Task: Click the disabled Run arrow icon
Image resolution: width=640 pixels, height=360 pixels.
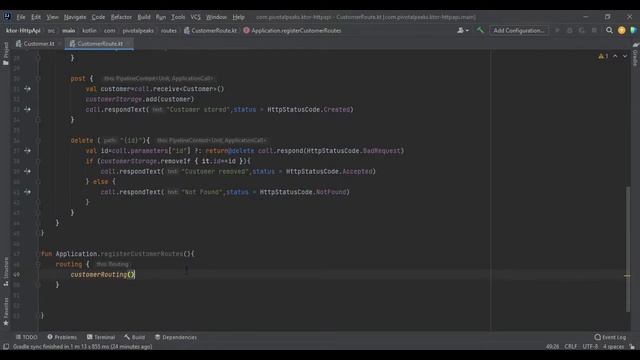Action: coord(557,30)
